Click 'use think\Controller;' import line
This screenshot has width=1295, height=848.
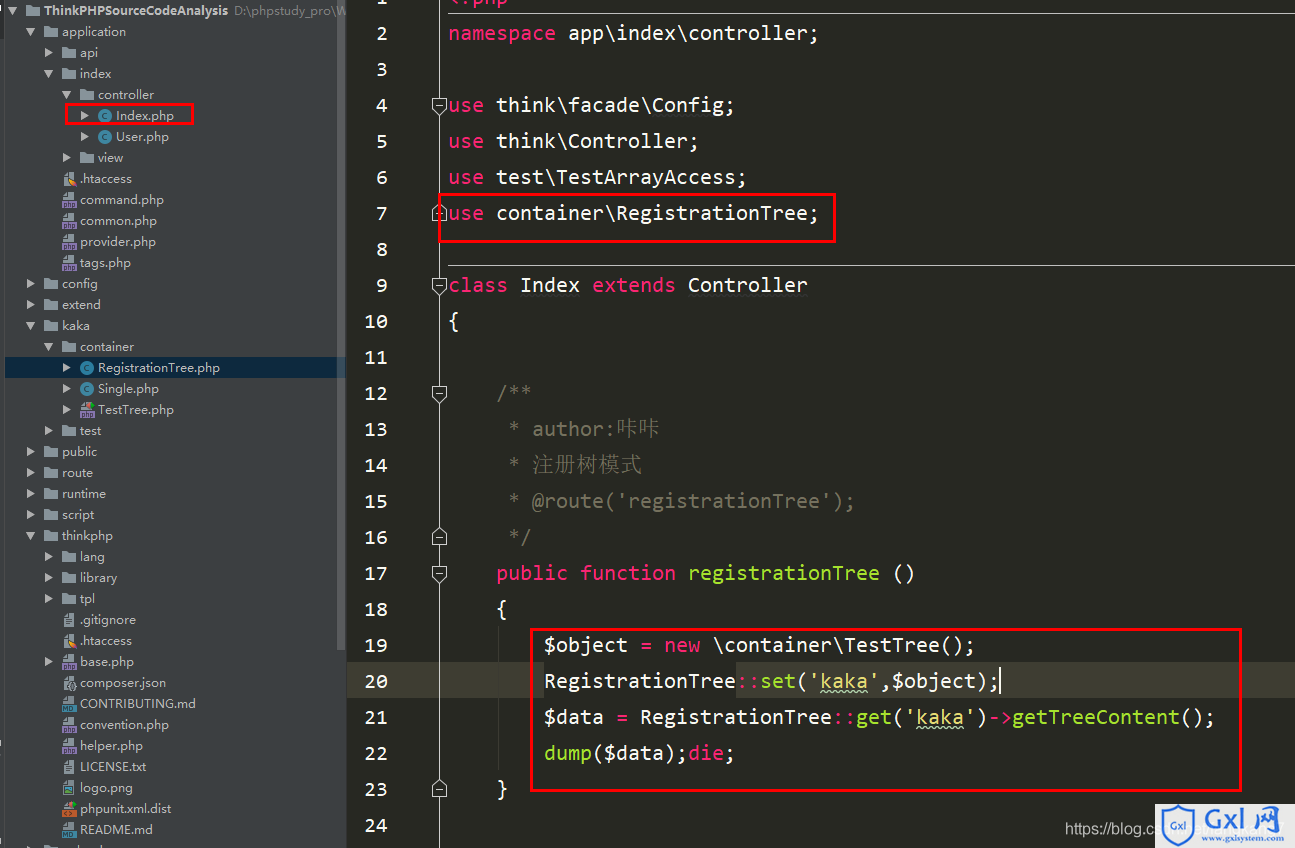(573, 141)
